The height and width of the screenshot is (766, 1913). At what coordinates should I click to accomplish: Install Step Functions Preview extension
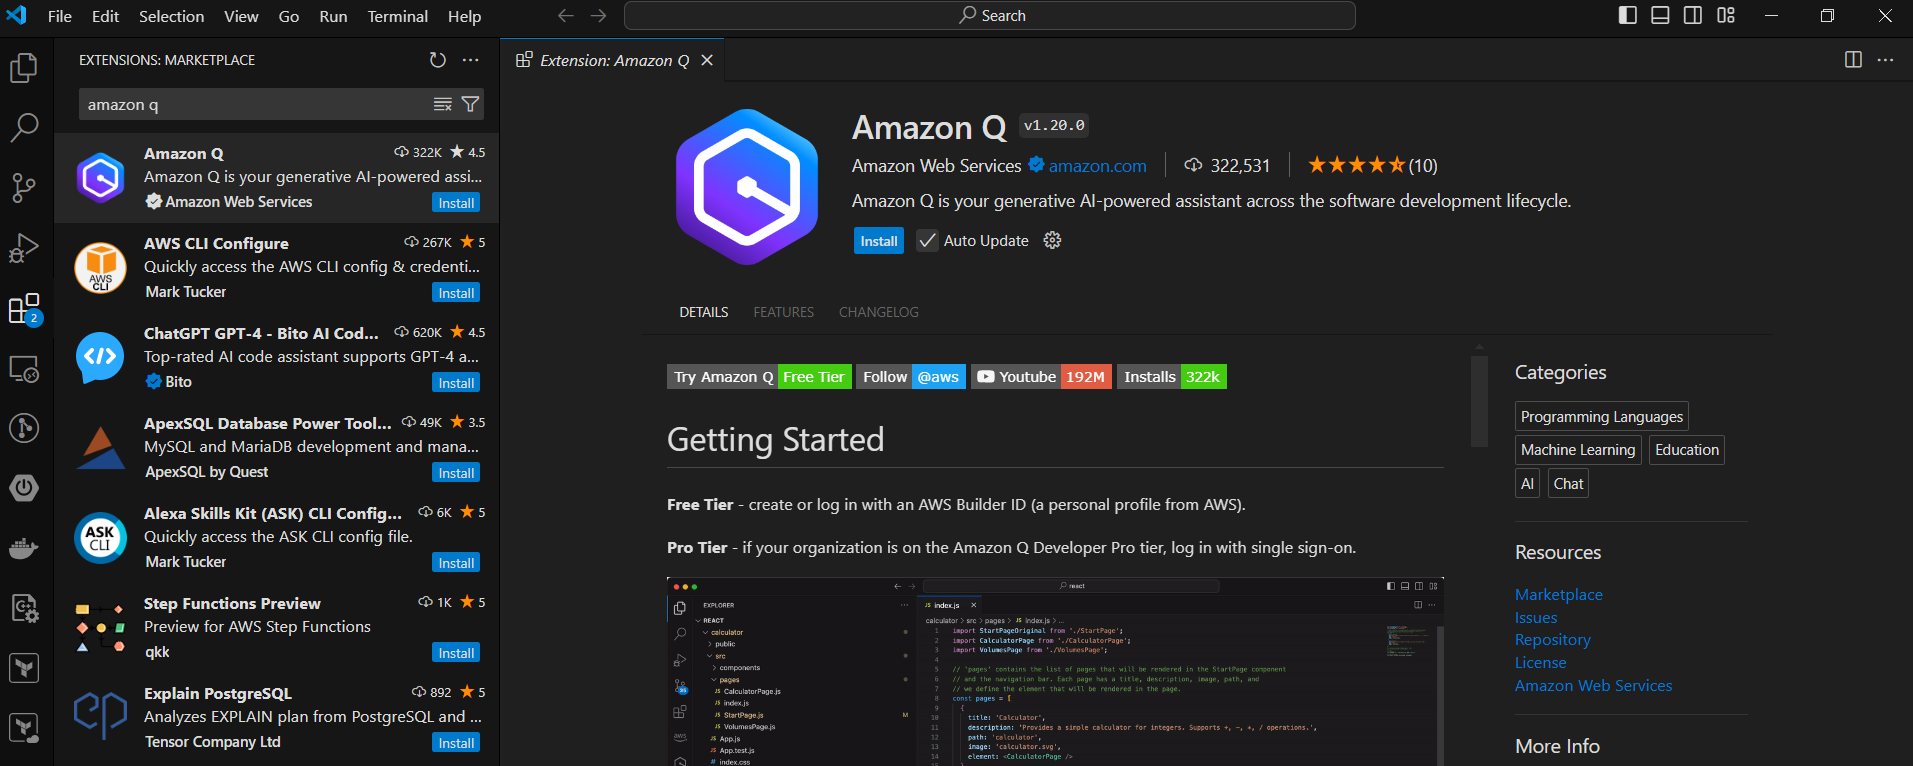[457, 653]
